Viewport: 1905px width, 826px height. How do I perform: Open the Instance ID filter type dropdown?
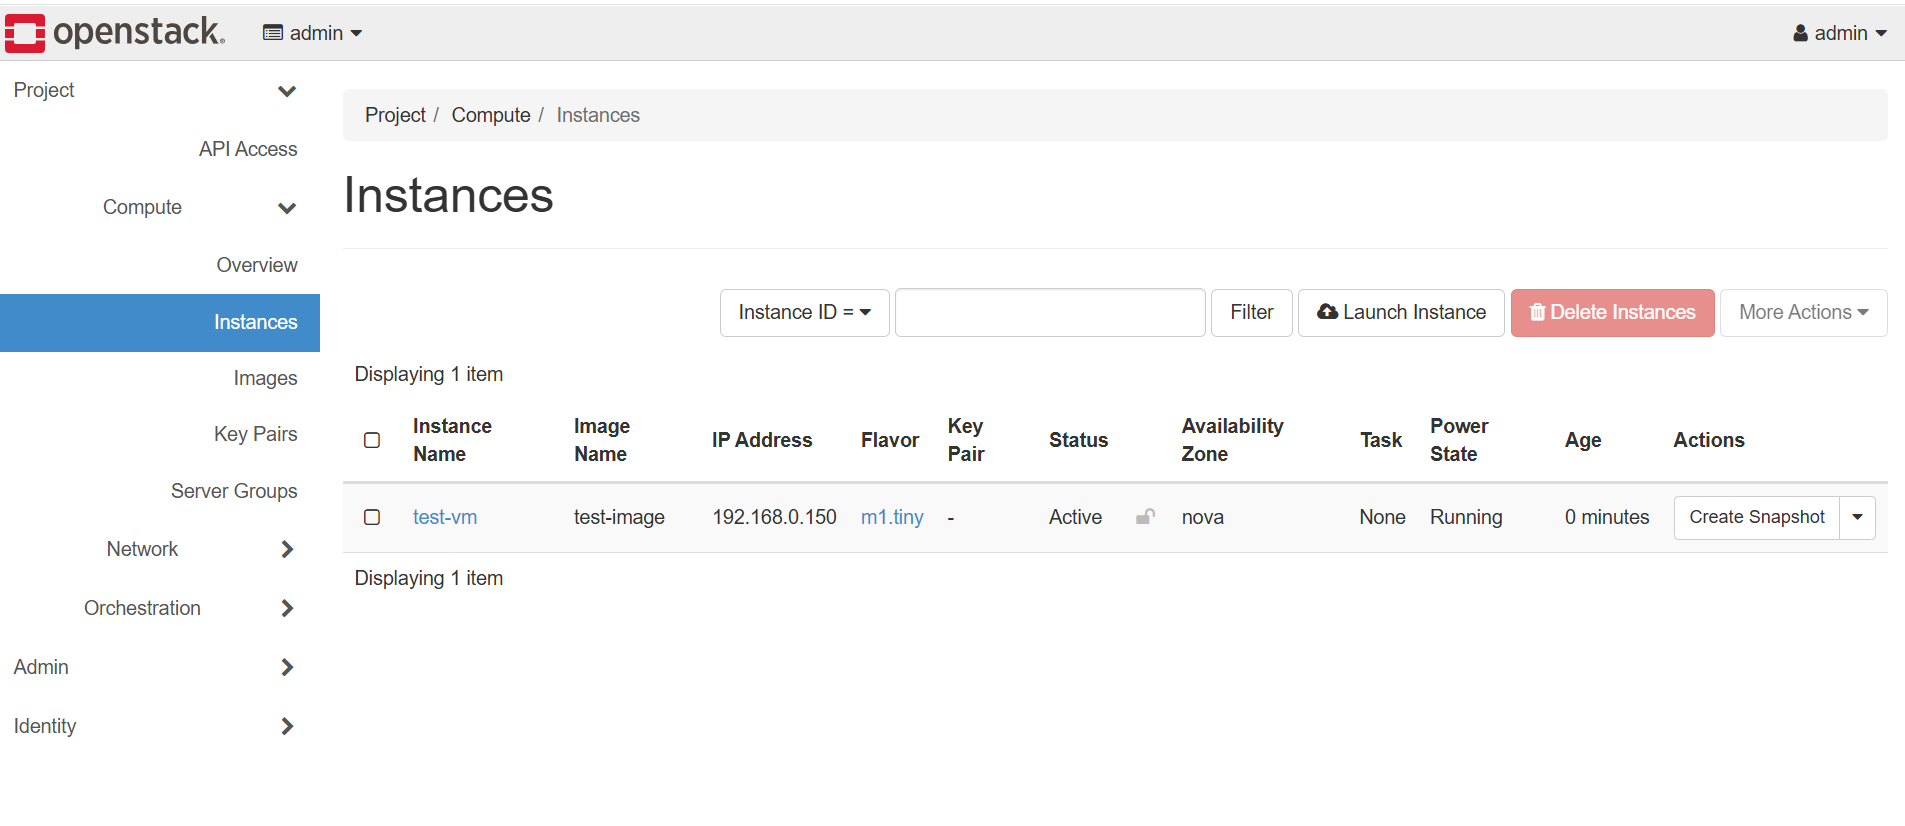804,313
